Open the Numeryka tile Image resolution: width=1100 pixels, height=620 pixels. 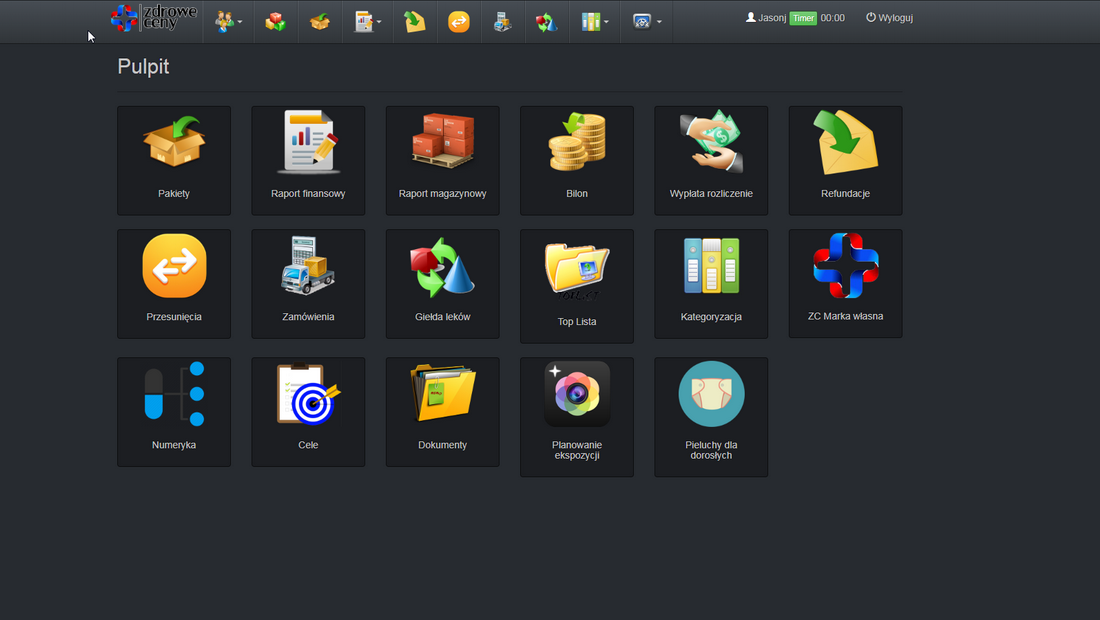click(174, 411)
